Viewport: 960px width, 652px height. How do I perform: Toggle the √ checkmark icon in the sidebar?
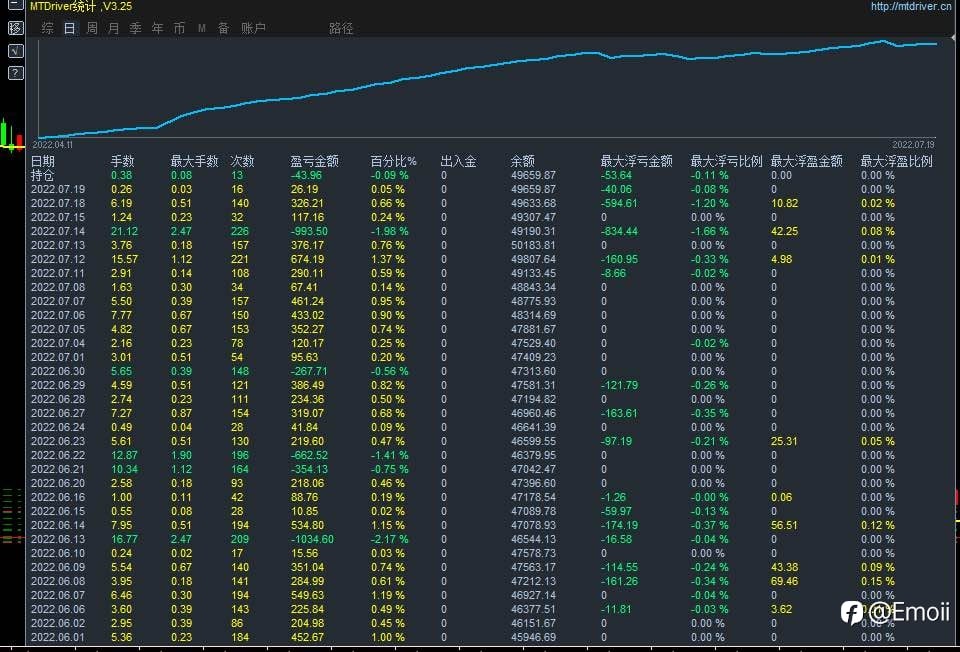point(15,51)
